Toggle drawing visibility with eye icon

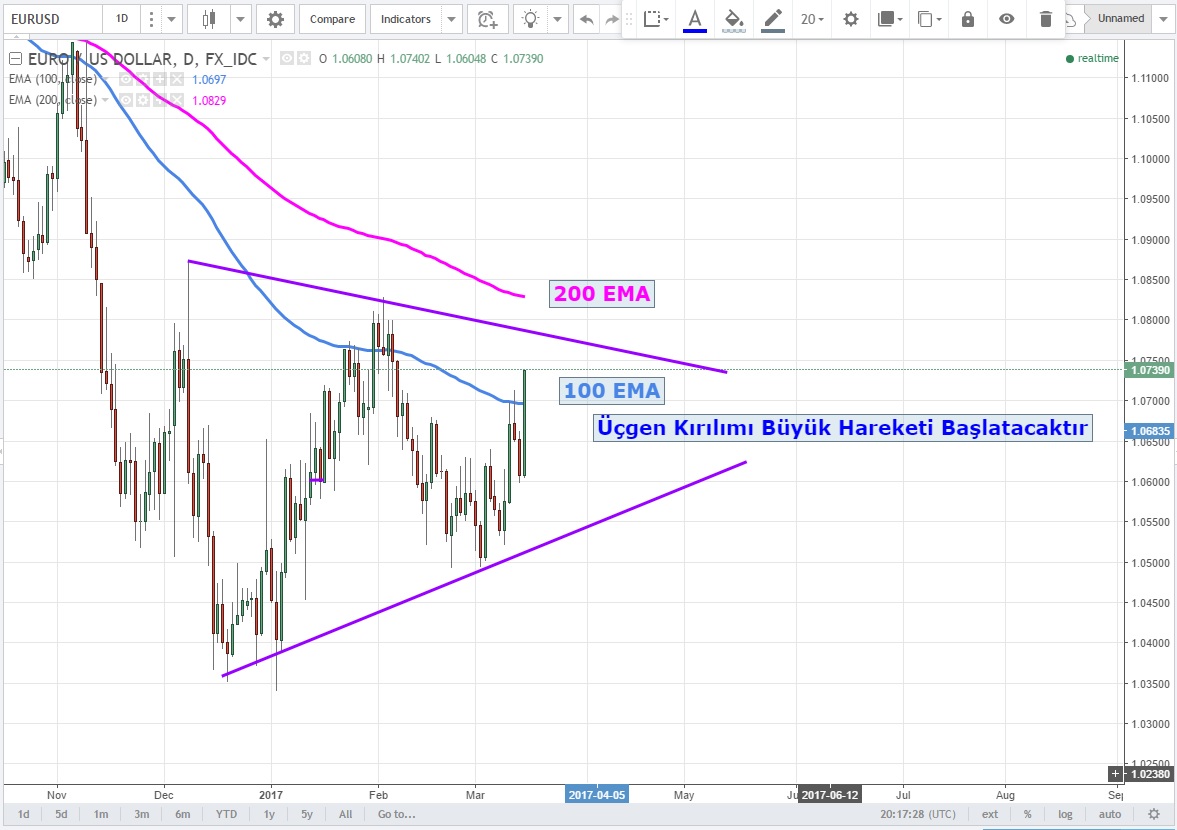tap(1007, 19)
